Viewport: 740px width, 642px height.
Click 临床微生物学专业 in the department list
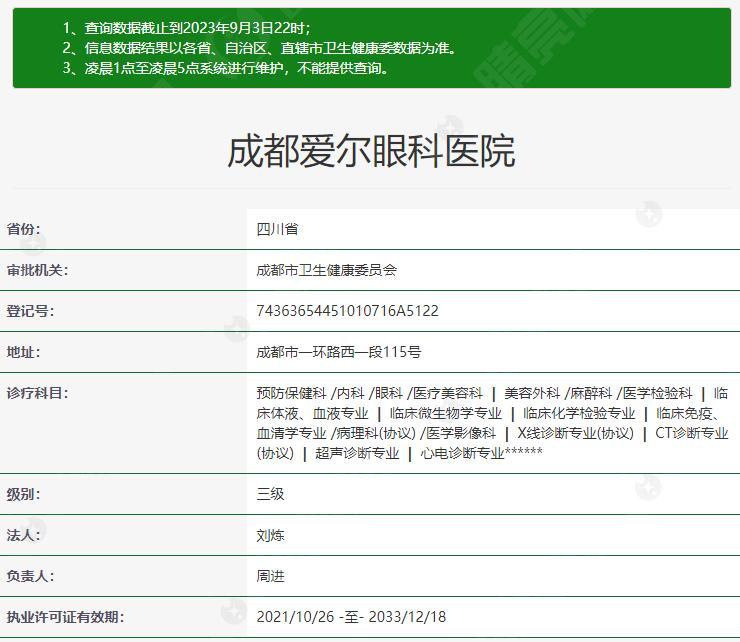coord(446,414)
